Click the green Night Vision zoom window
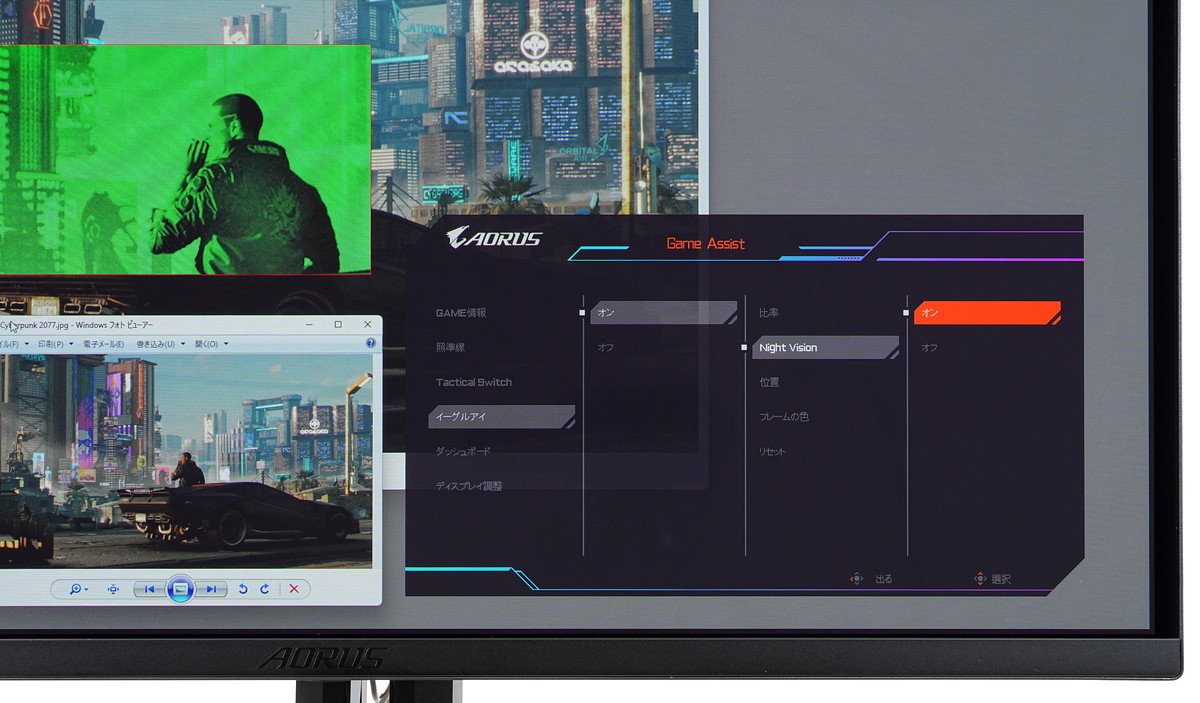The height and width of the screenshot is (703, 1200). pos(185,159)
